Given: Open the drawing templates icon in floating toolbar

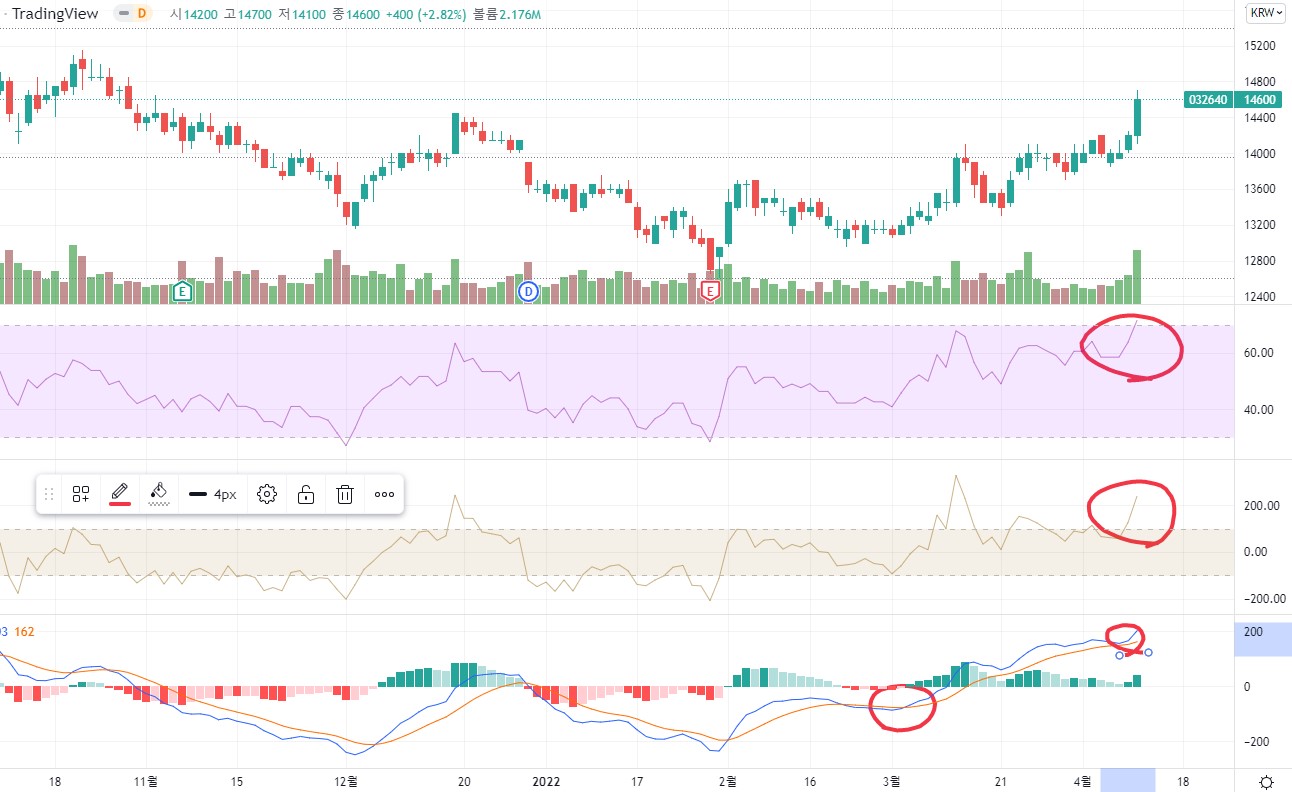Looking at the screenshot, I should coord(81,494).
